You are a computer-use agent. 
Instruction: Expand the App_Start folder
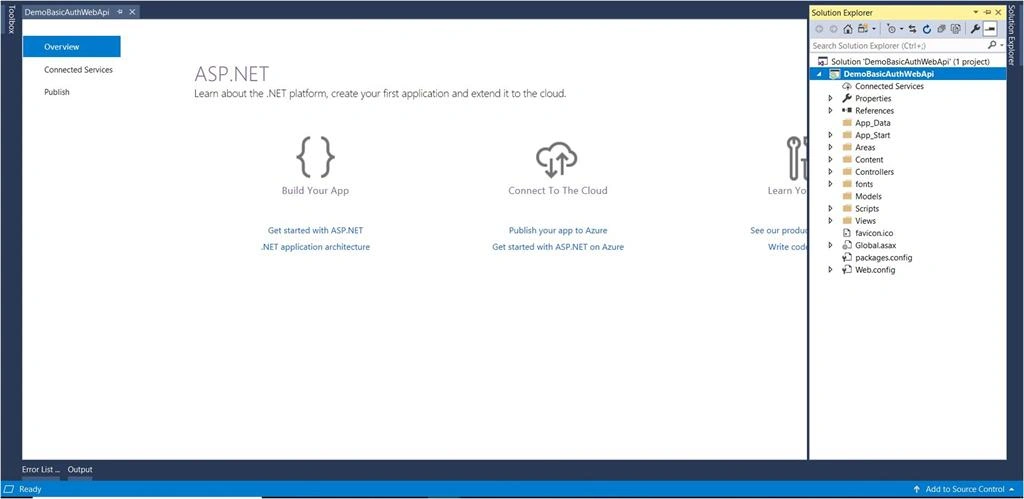coord(831,135)
